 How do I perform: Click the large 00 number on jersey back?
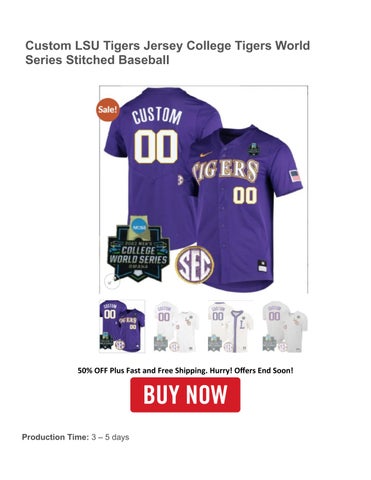coord(156,146)
